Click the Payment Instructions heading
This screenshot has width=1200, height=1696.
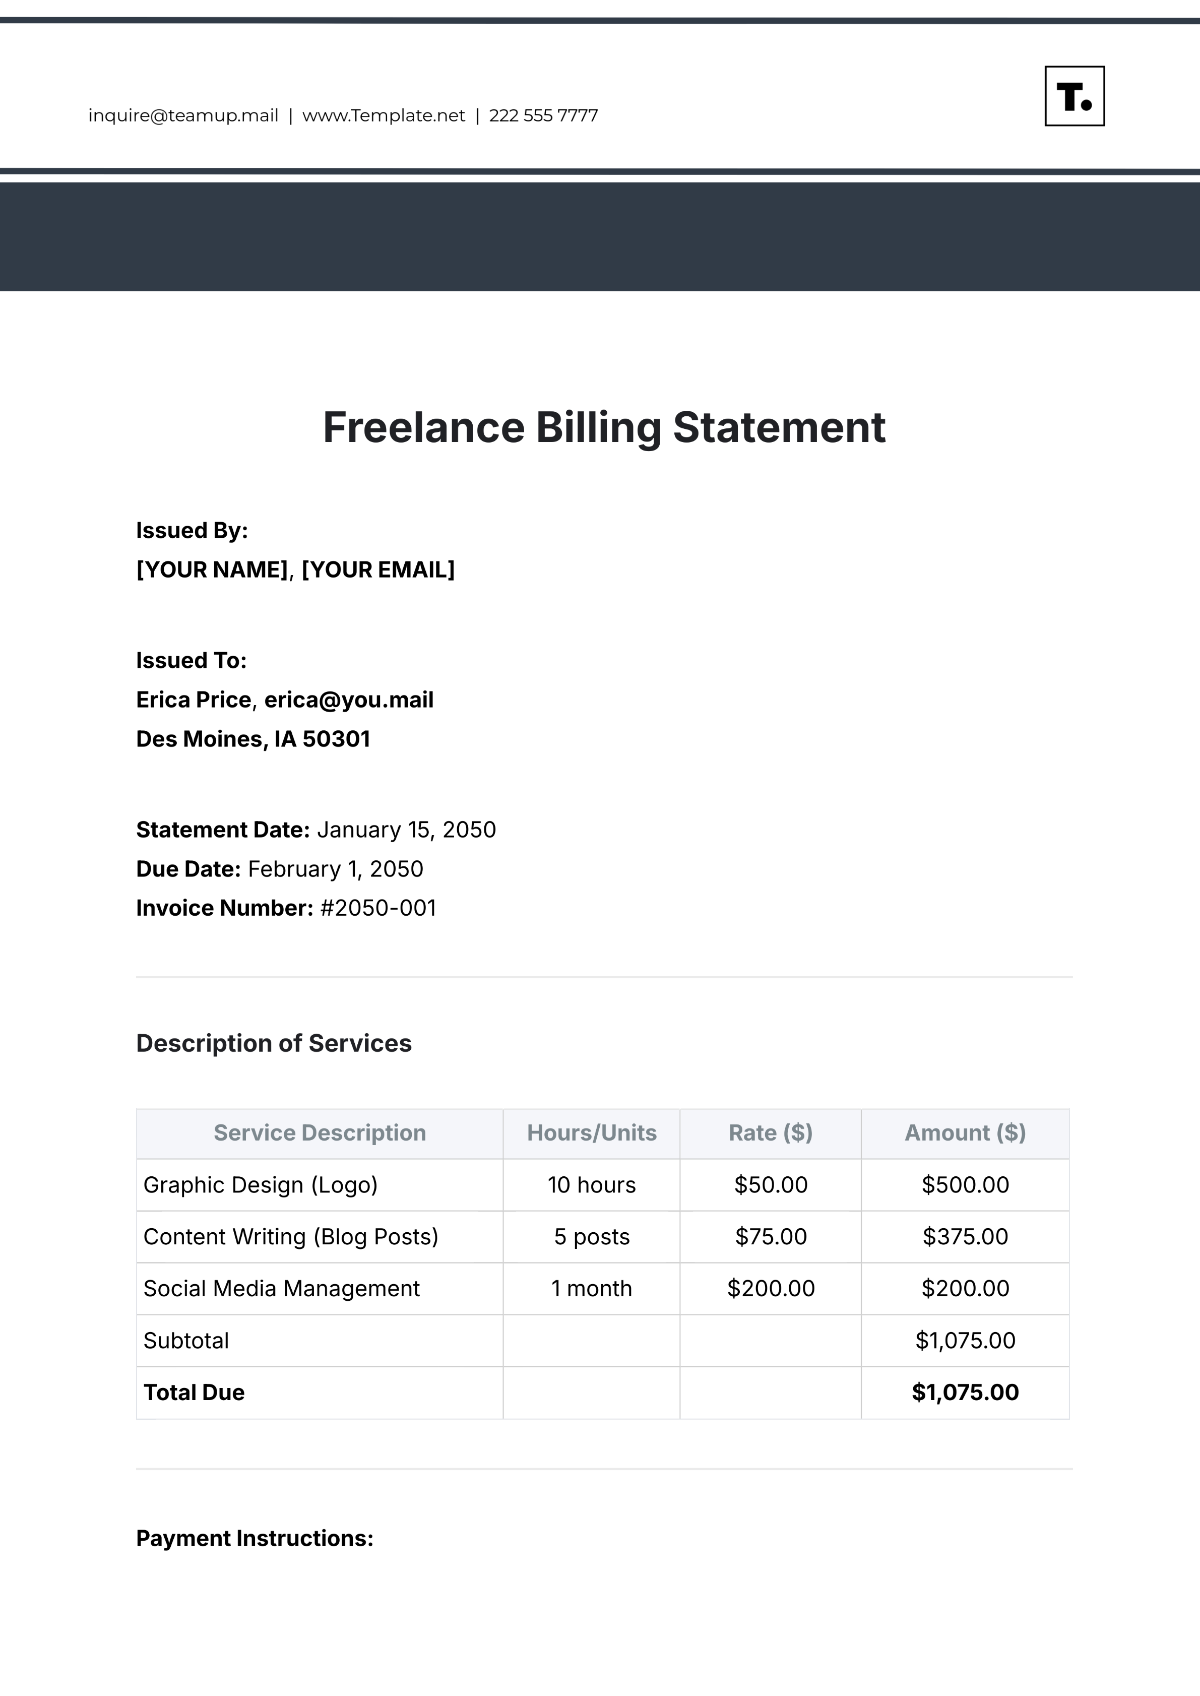(x=254, y=1538)
